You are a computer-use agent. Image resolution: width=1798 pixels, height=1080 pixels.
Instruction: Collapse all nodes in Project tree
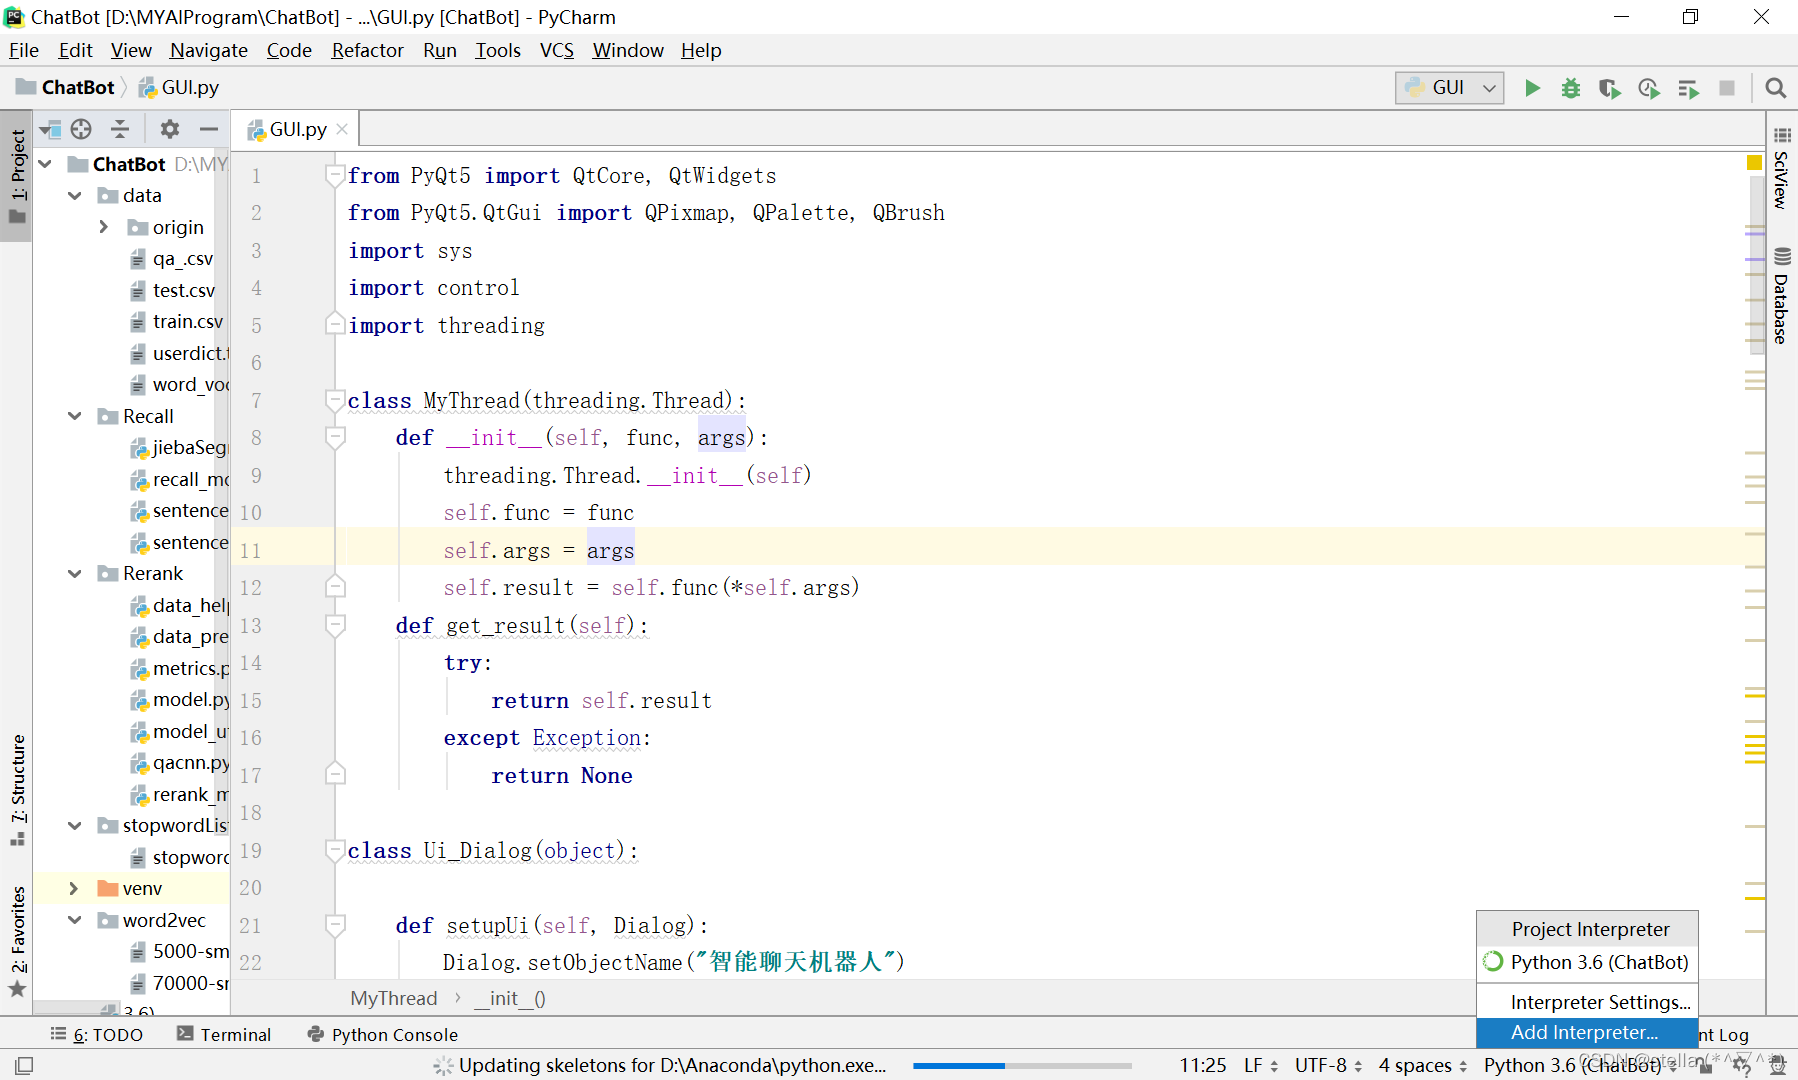point(120,129)
